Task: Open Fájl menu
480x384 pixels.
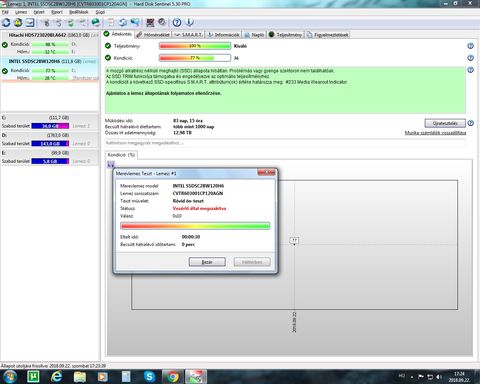Action: click(x=5, y=12)
